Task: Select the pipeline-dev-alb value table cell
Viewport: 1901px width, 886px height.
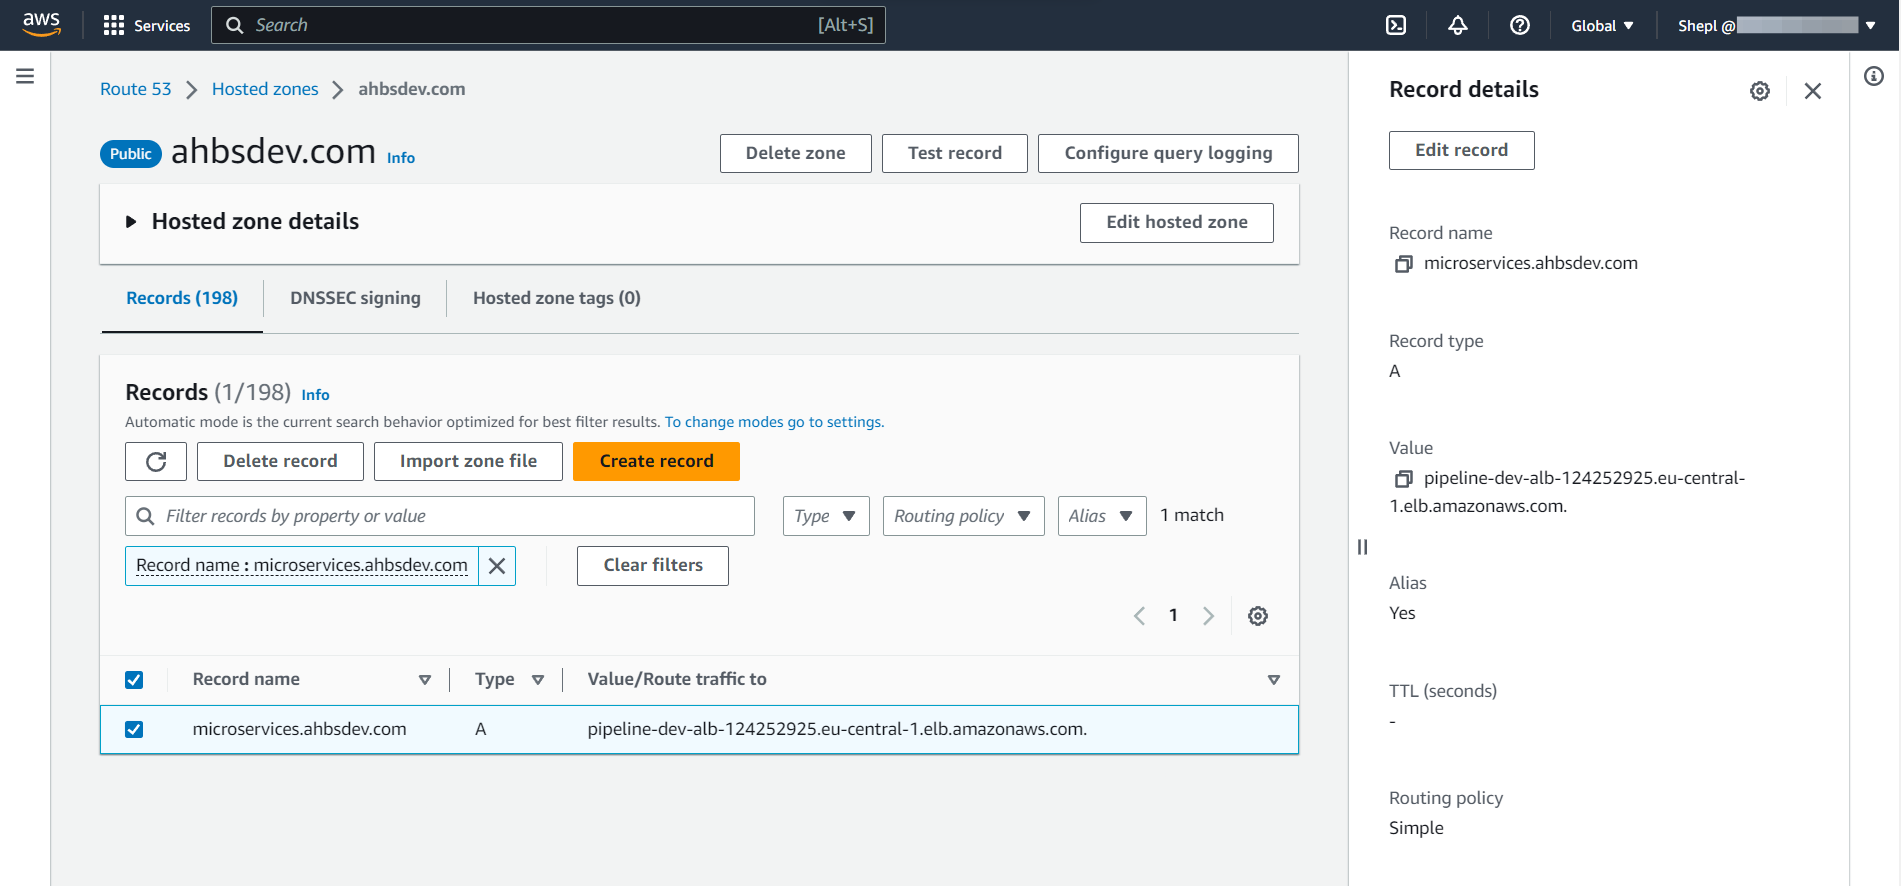Action: tap(837, 730)
